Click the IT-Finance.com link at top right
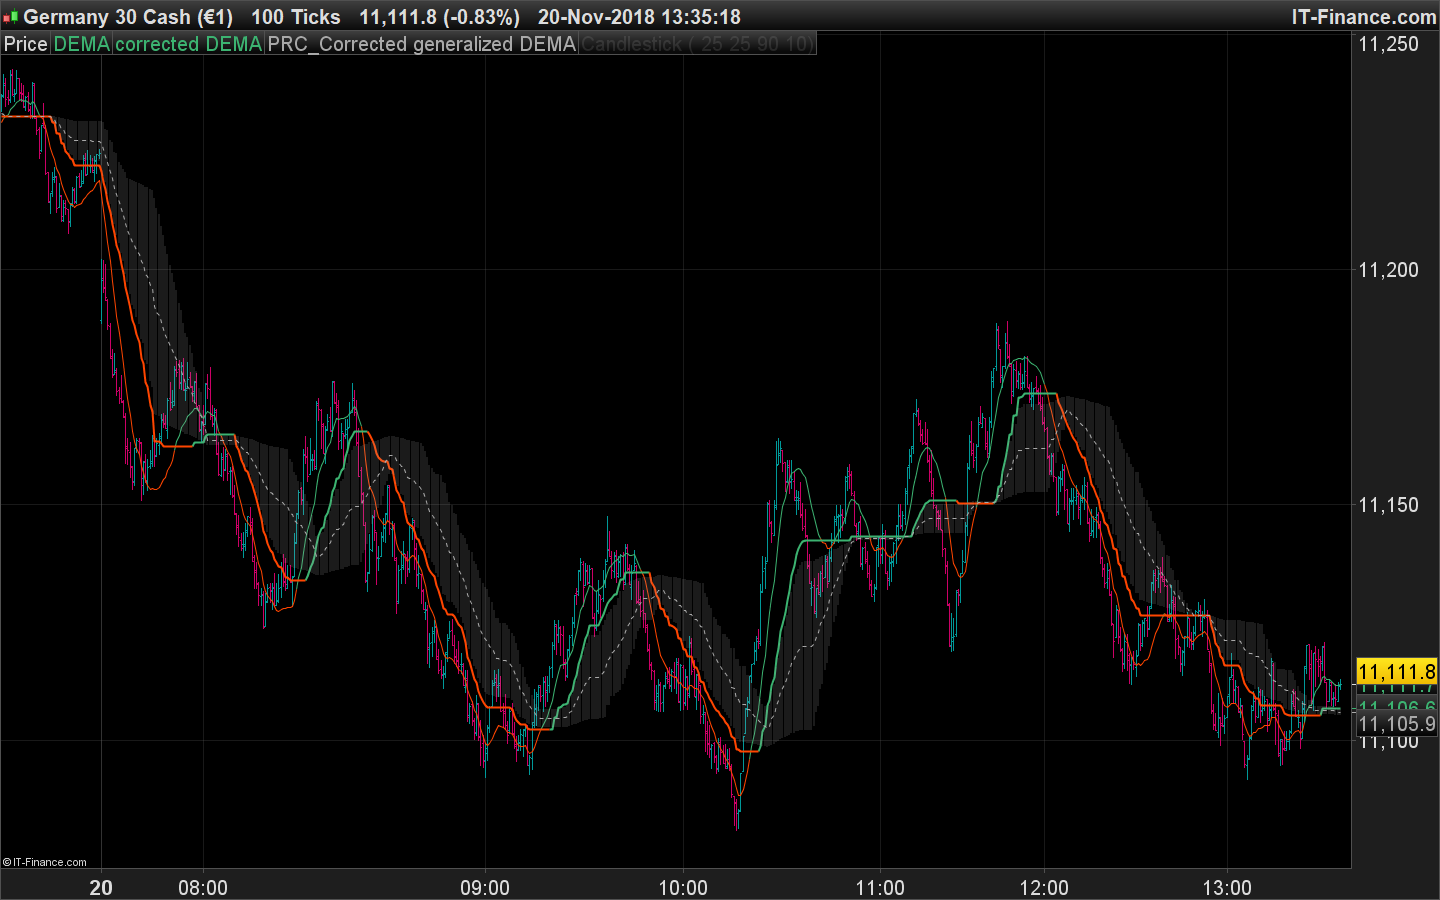The image size is (1440, 900). point(1363,17)
